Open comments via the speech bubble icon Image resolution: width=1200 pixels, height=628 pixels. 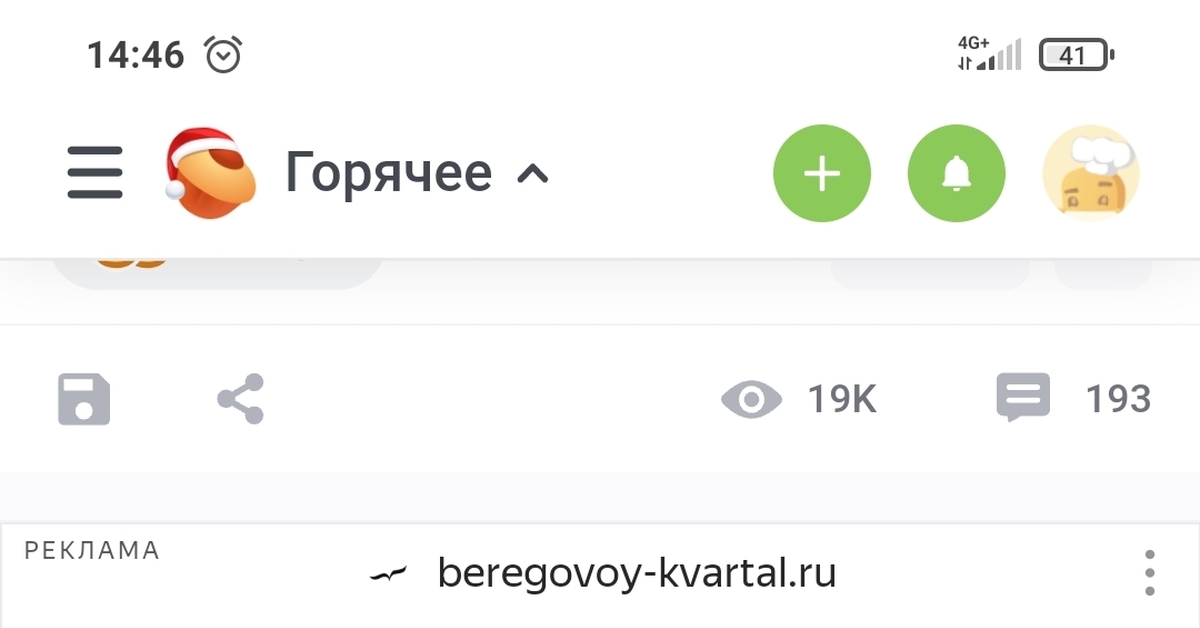[x=1023, y=397]
